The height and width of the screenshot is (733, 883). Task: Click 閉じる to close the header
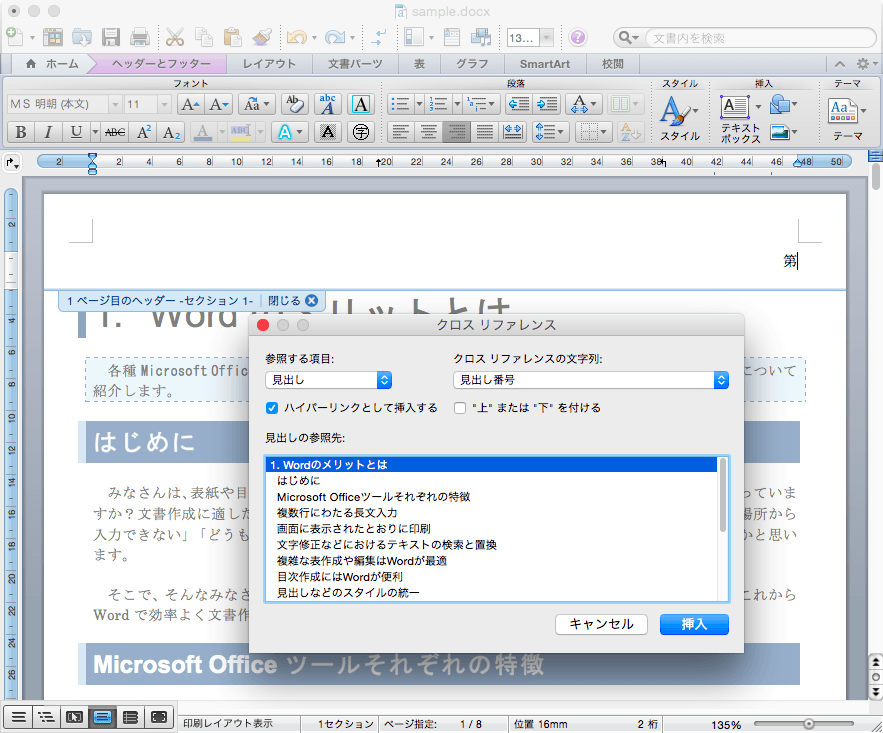tap(292, 301)
